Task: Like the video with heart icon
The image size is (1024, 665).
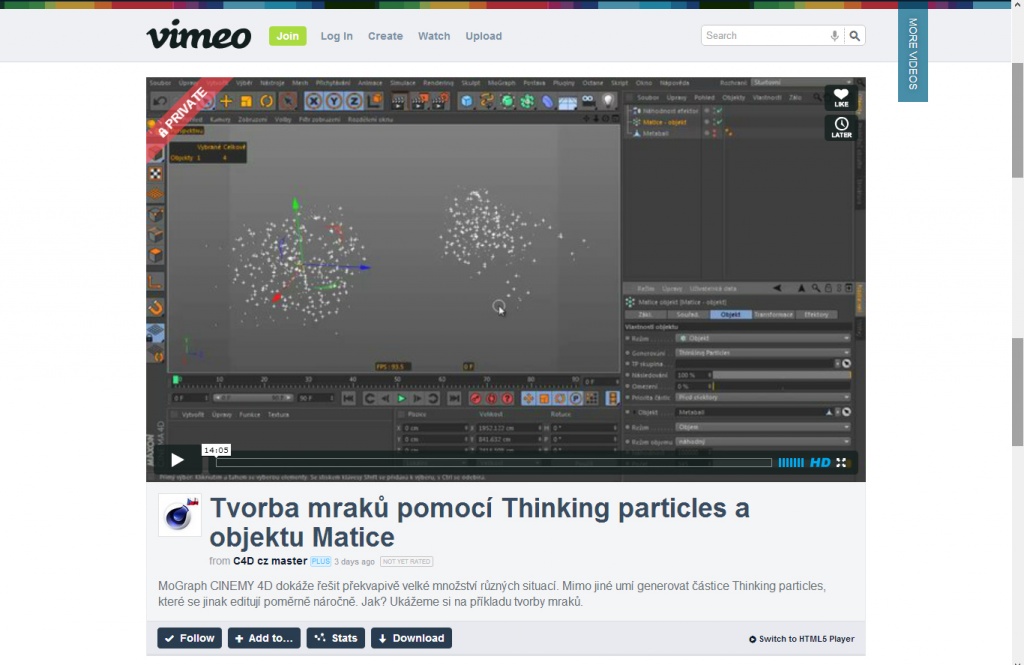Action: tap(841, 98)
